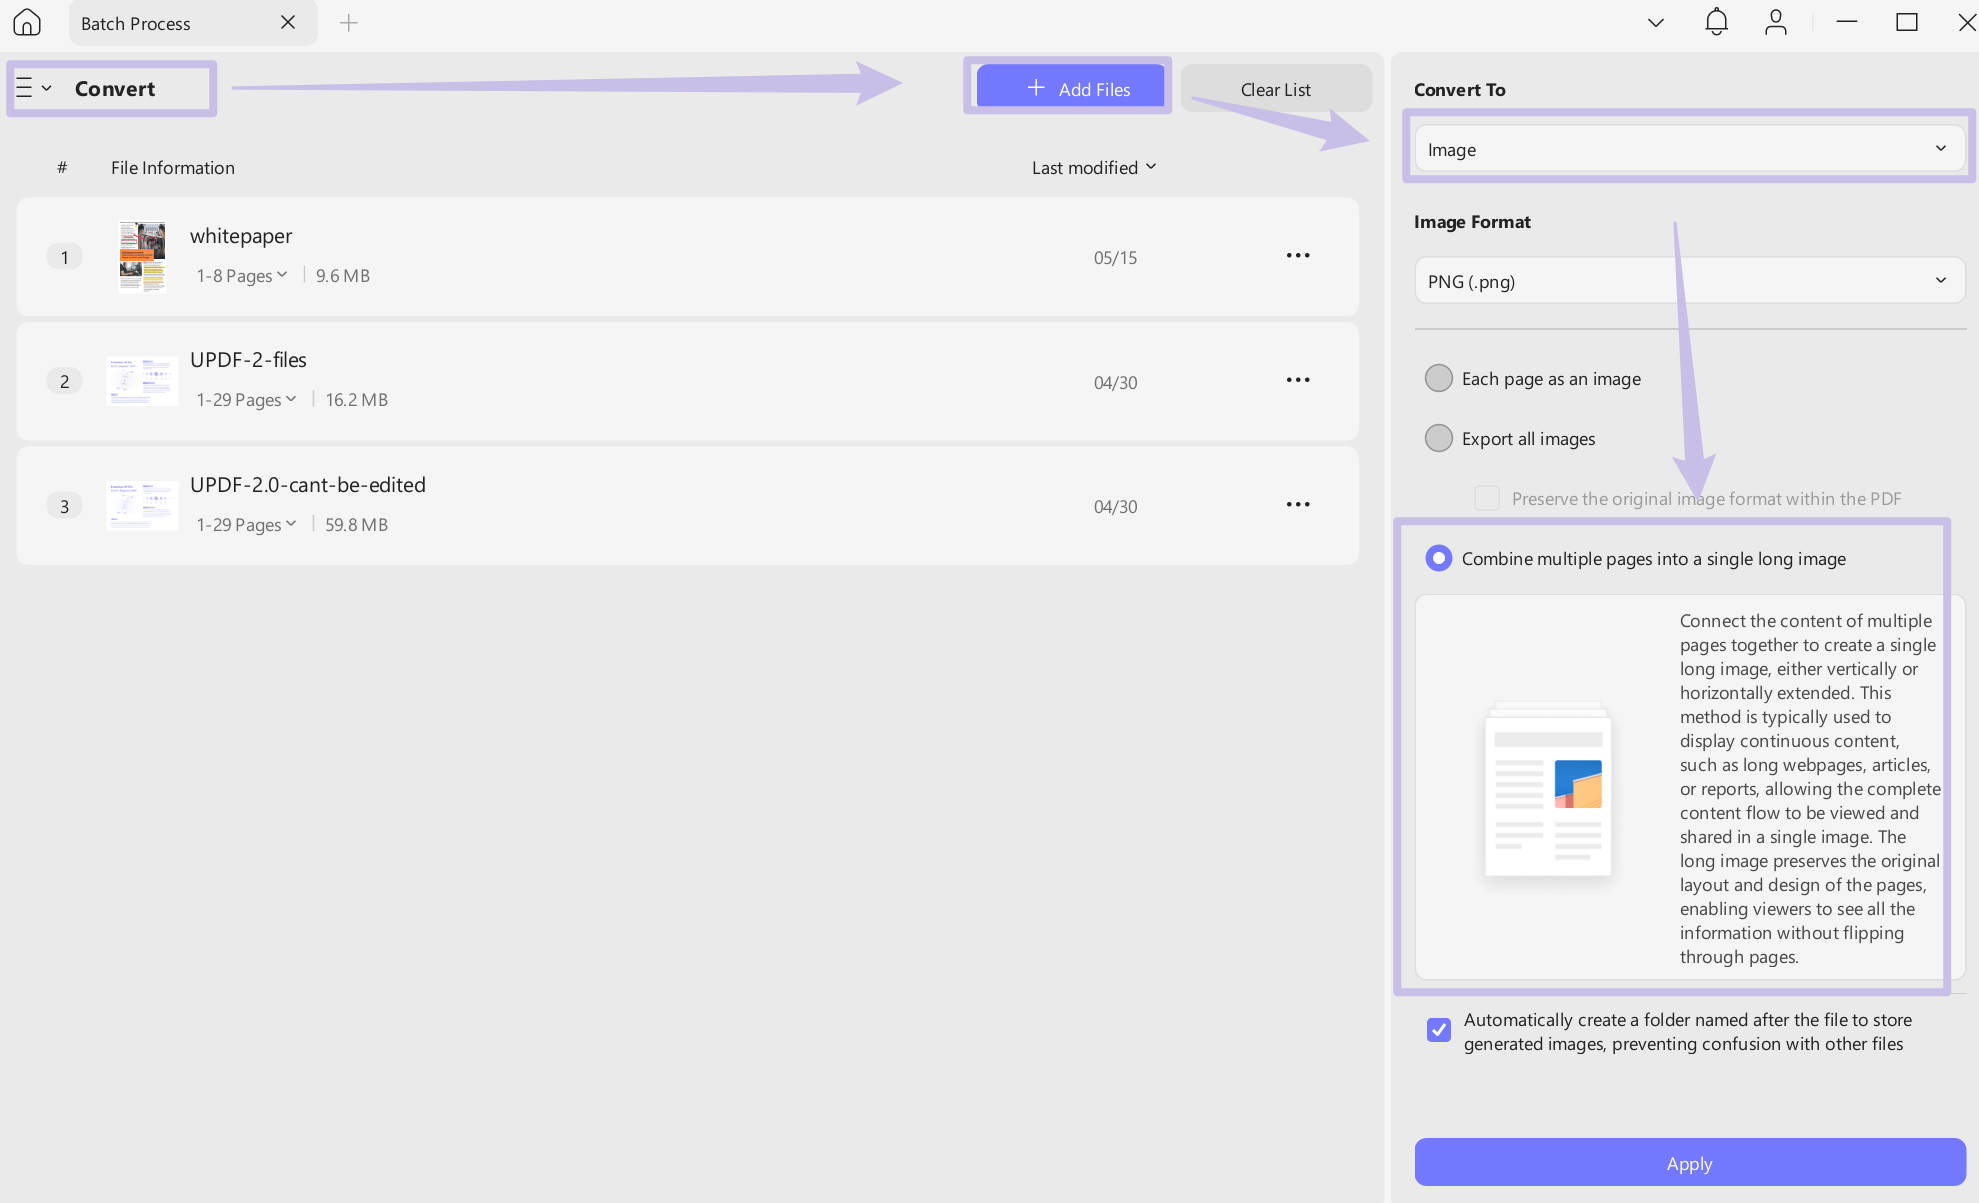Screen dimensions: 1979x1203
Task: Expand the Convert To Image dropdown
Action: point(1688,149)
